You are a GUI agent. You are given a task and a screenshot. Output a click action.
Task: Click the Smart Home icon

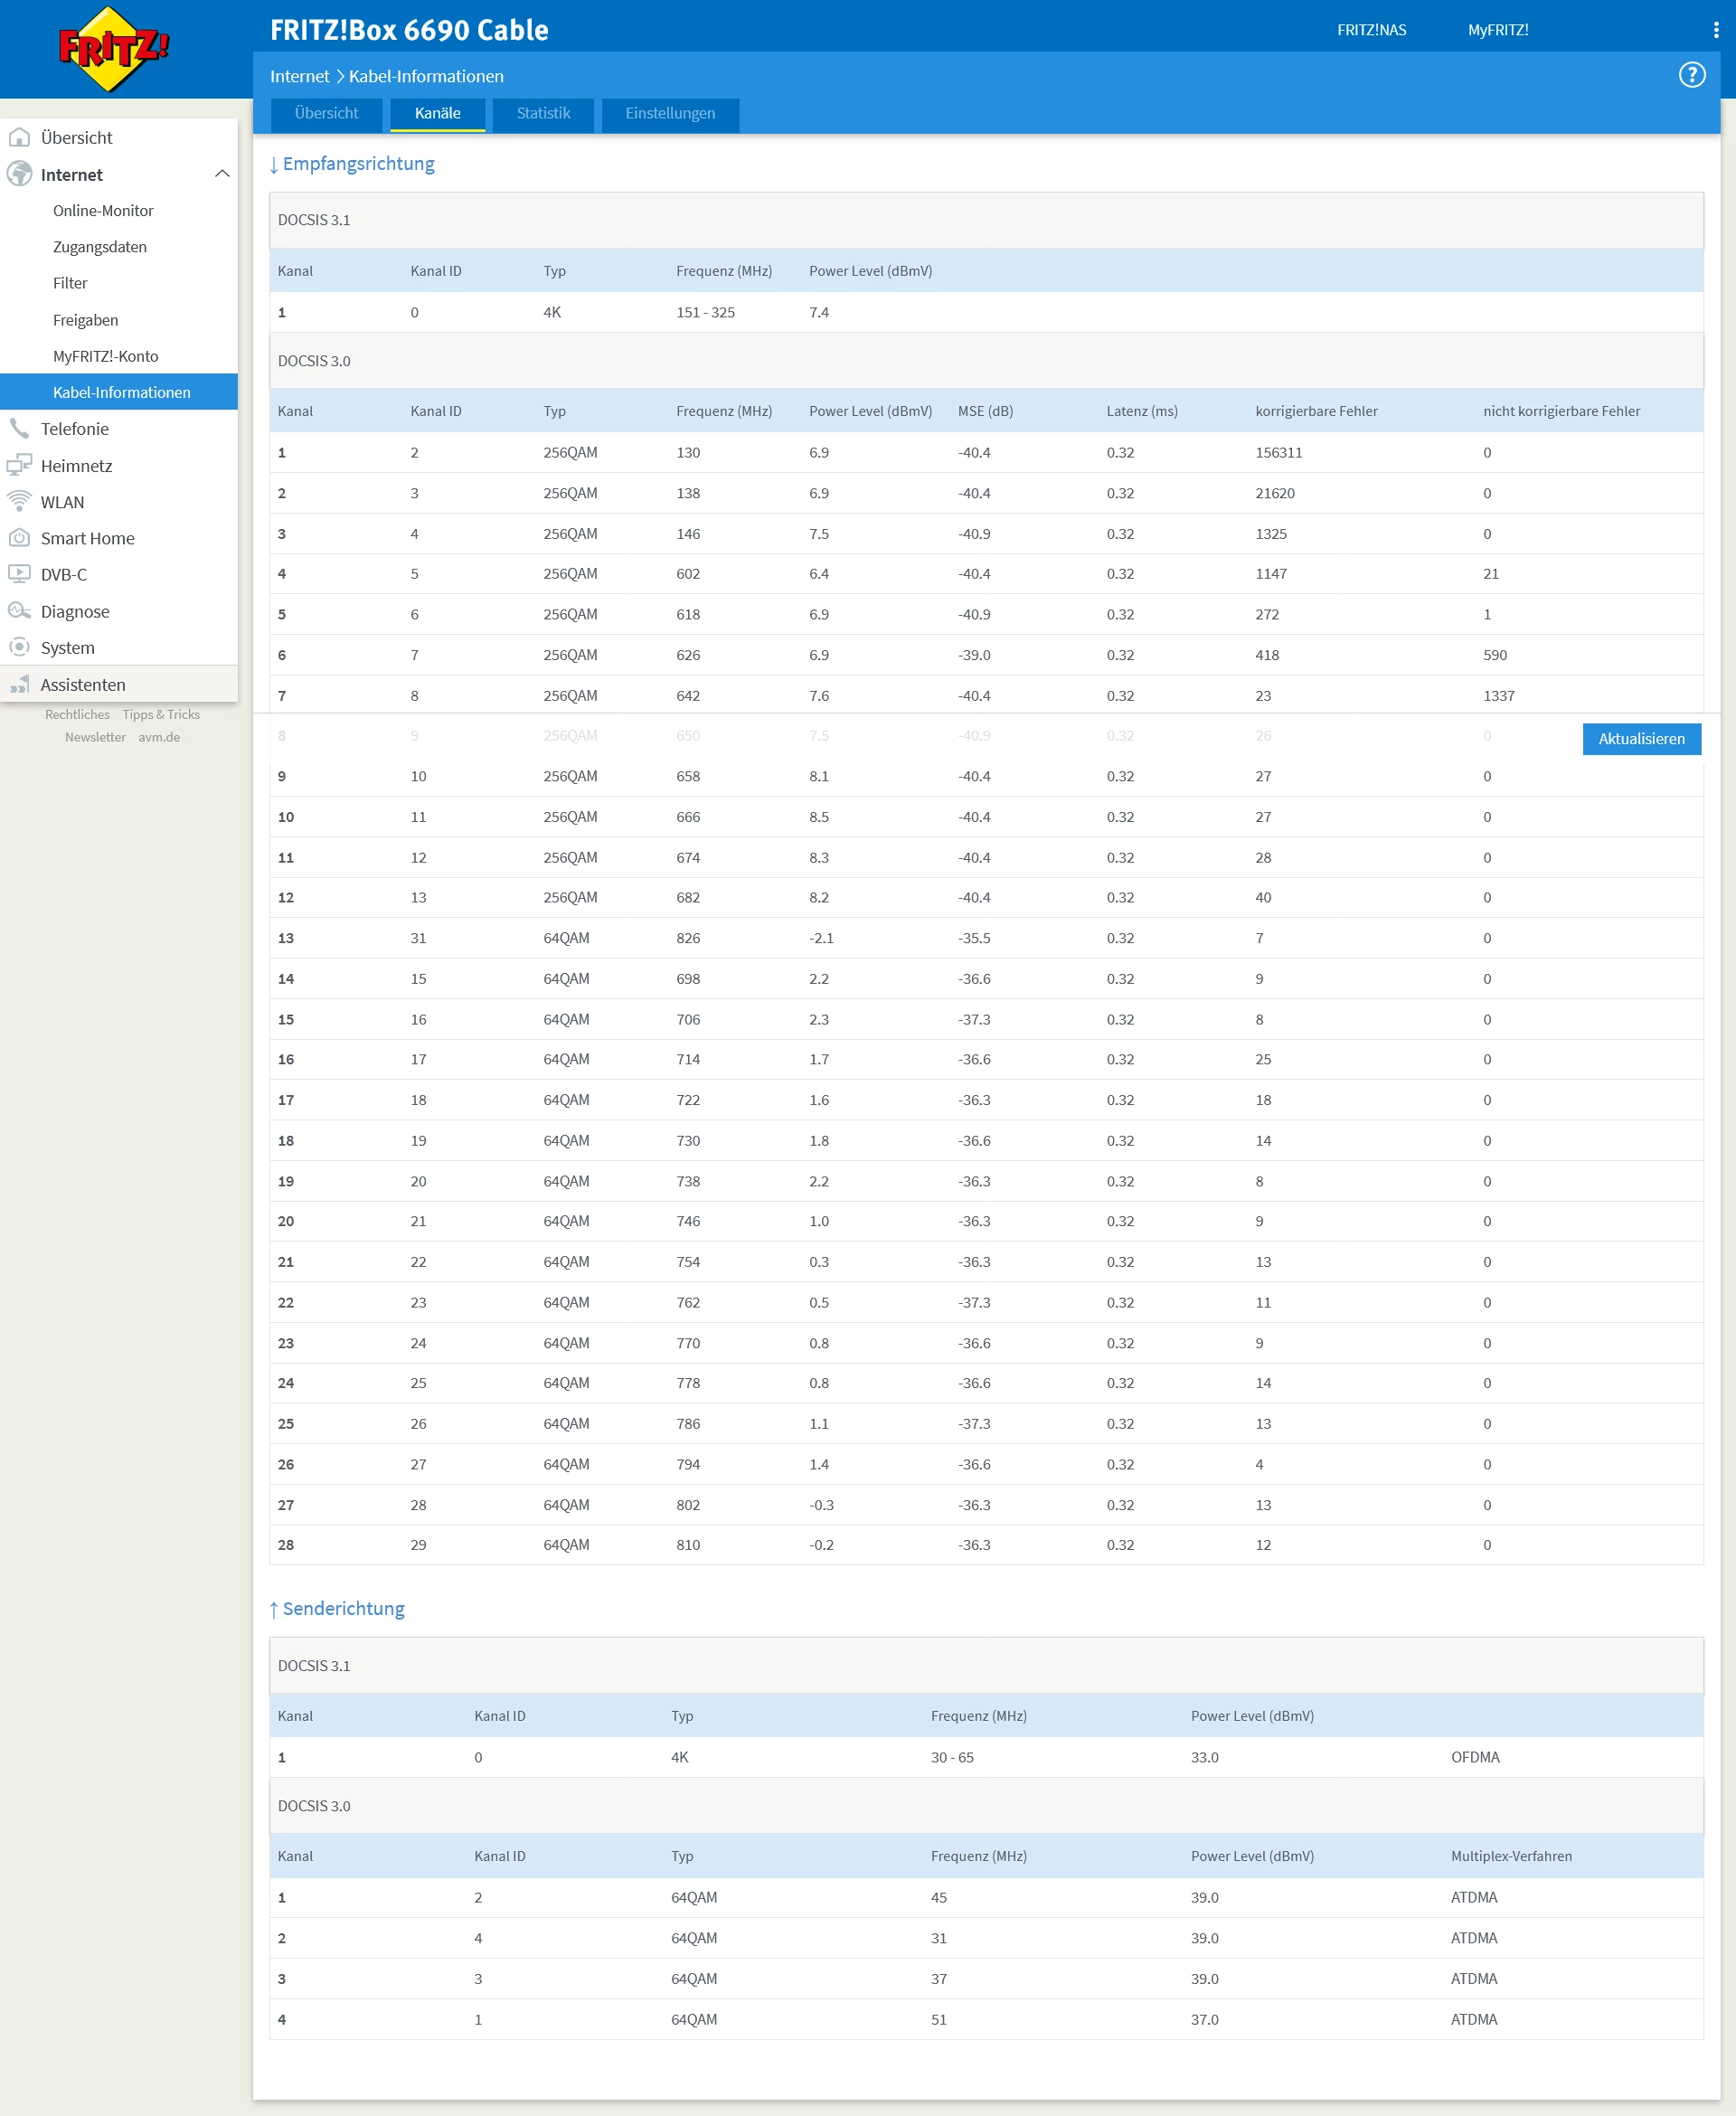pyautogui.click(x=19, y=538)
